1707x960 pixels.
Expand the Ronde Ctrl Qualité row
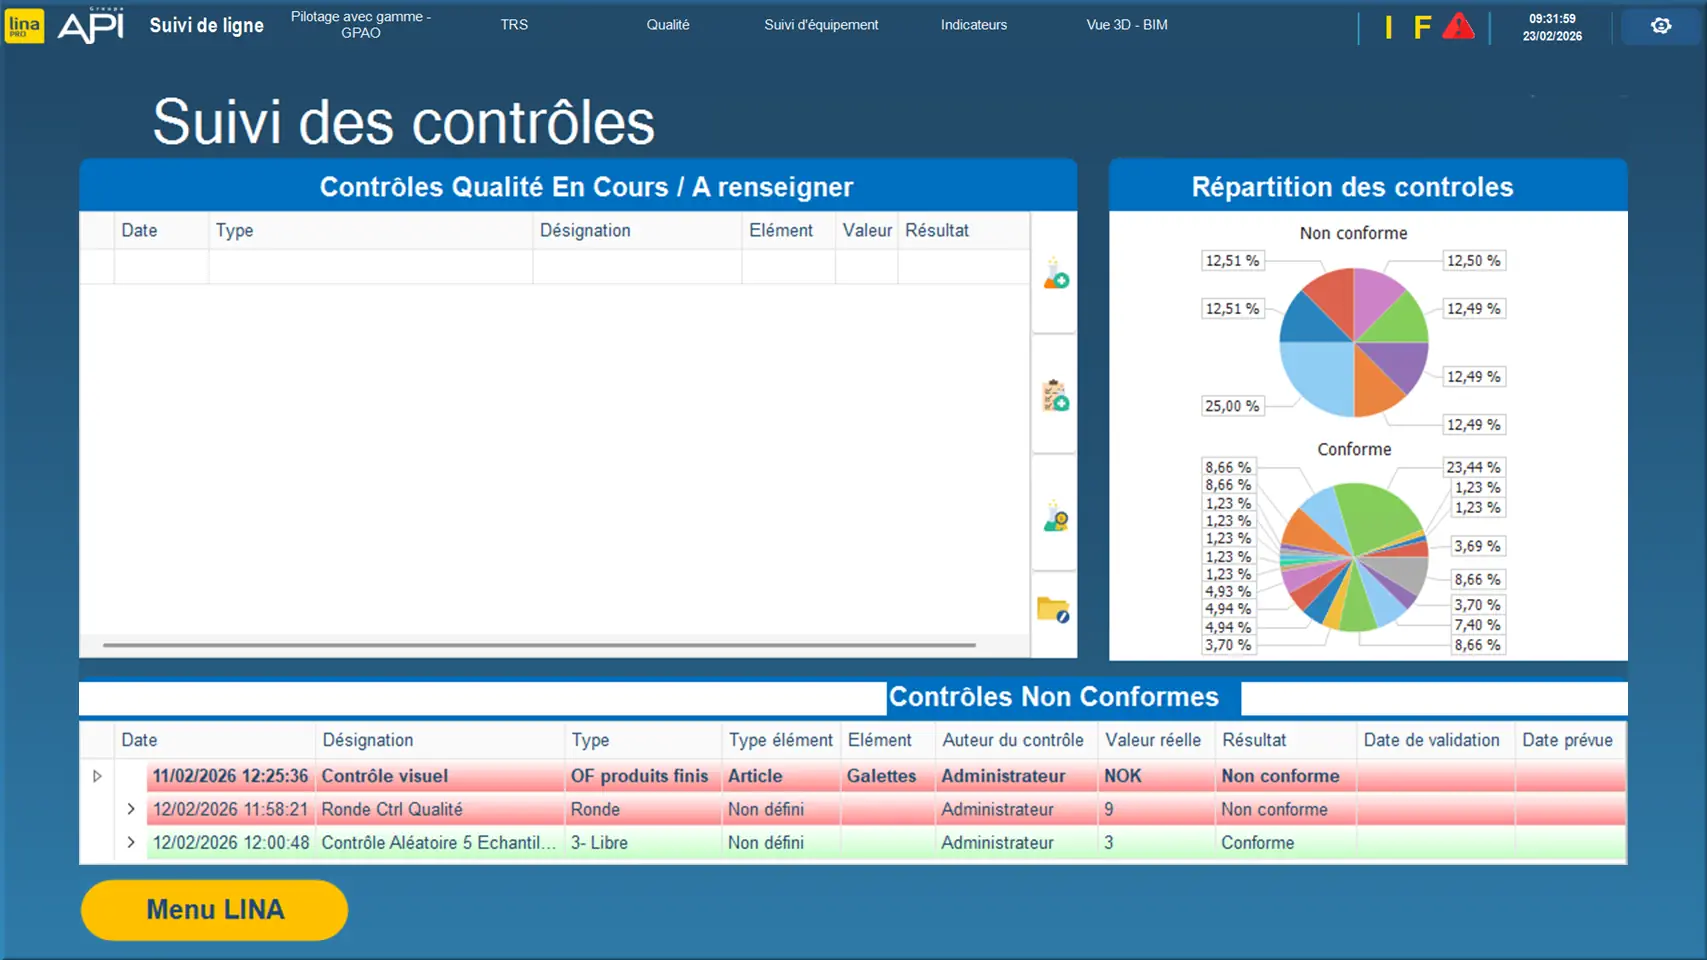tap(131, 809)
